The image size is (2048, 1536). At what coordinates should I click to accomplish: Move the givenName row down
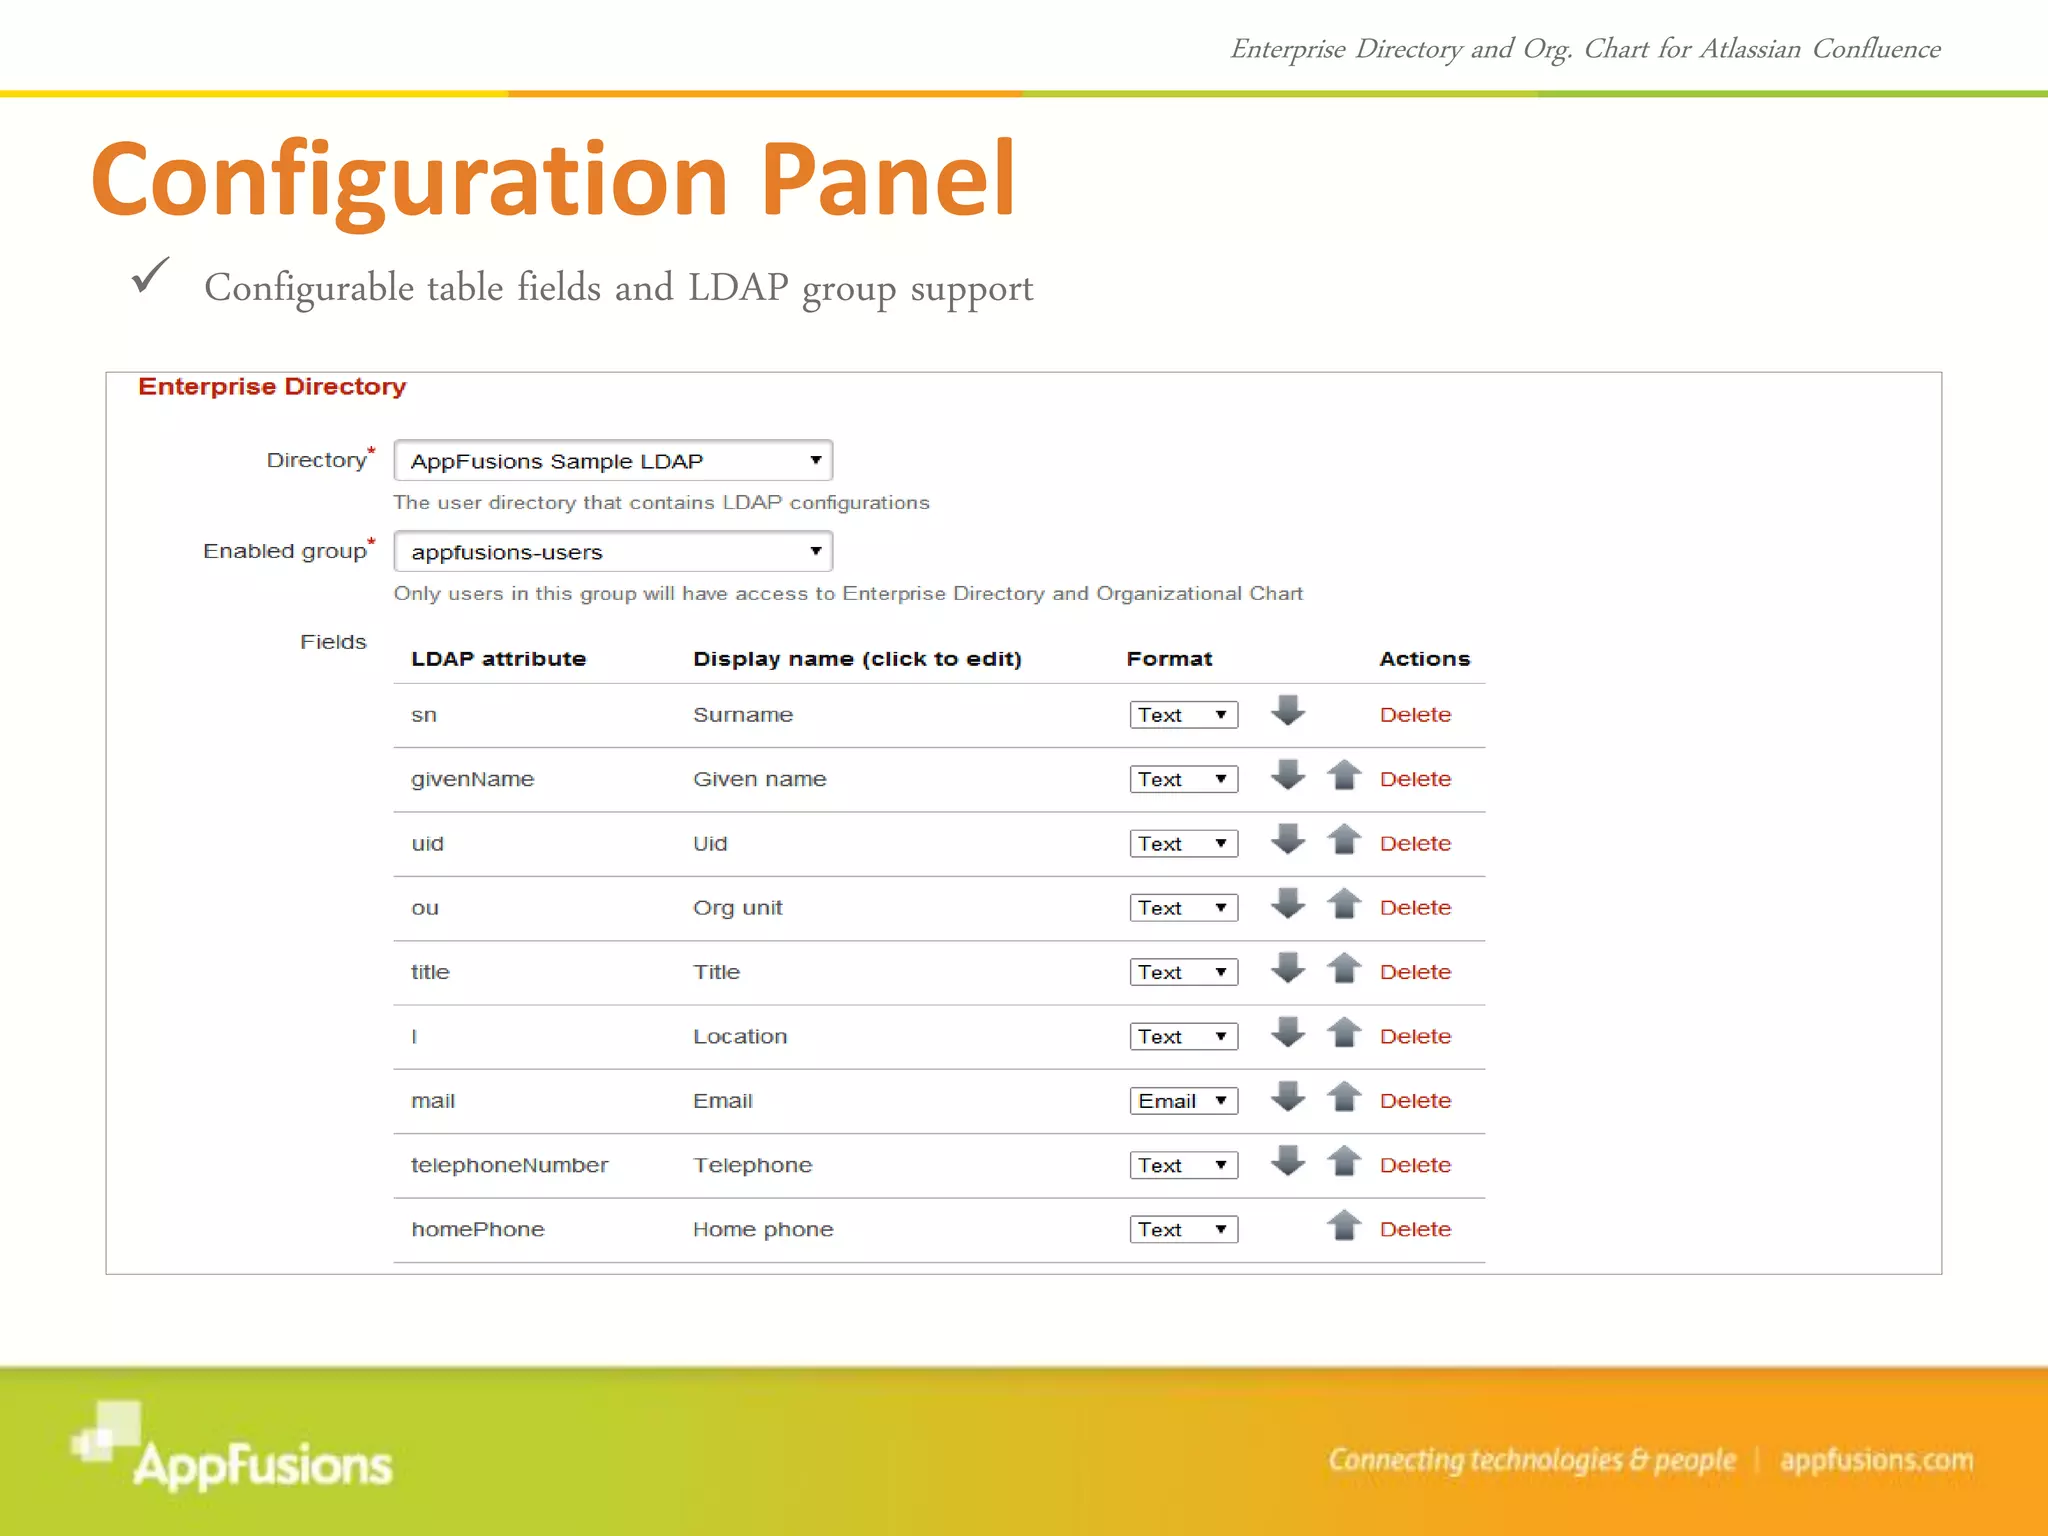(1288, 775)
